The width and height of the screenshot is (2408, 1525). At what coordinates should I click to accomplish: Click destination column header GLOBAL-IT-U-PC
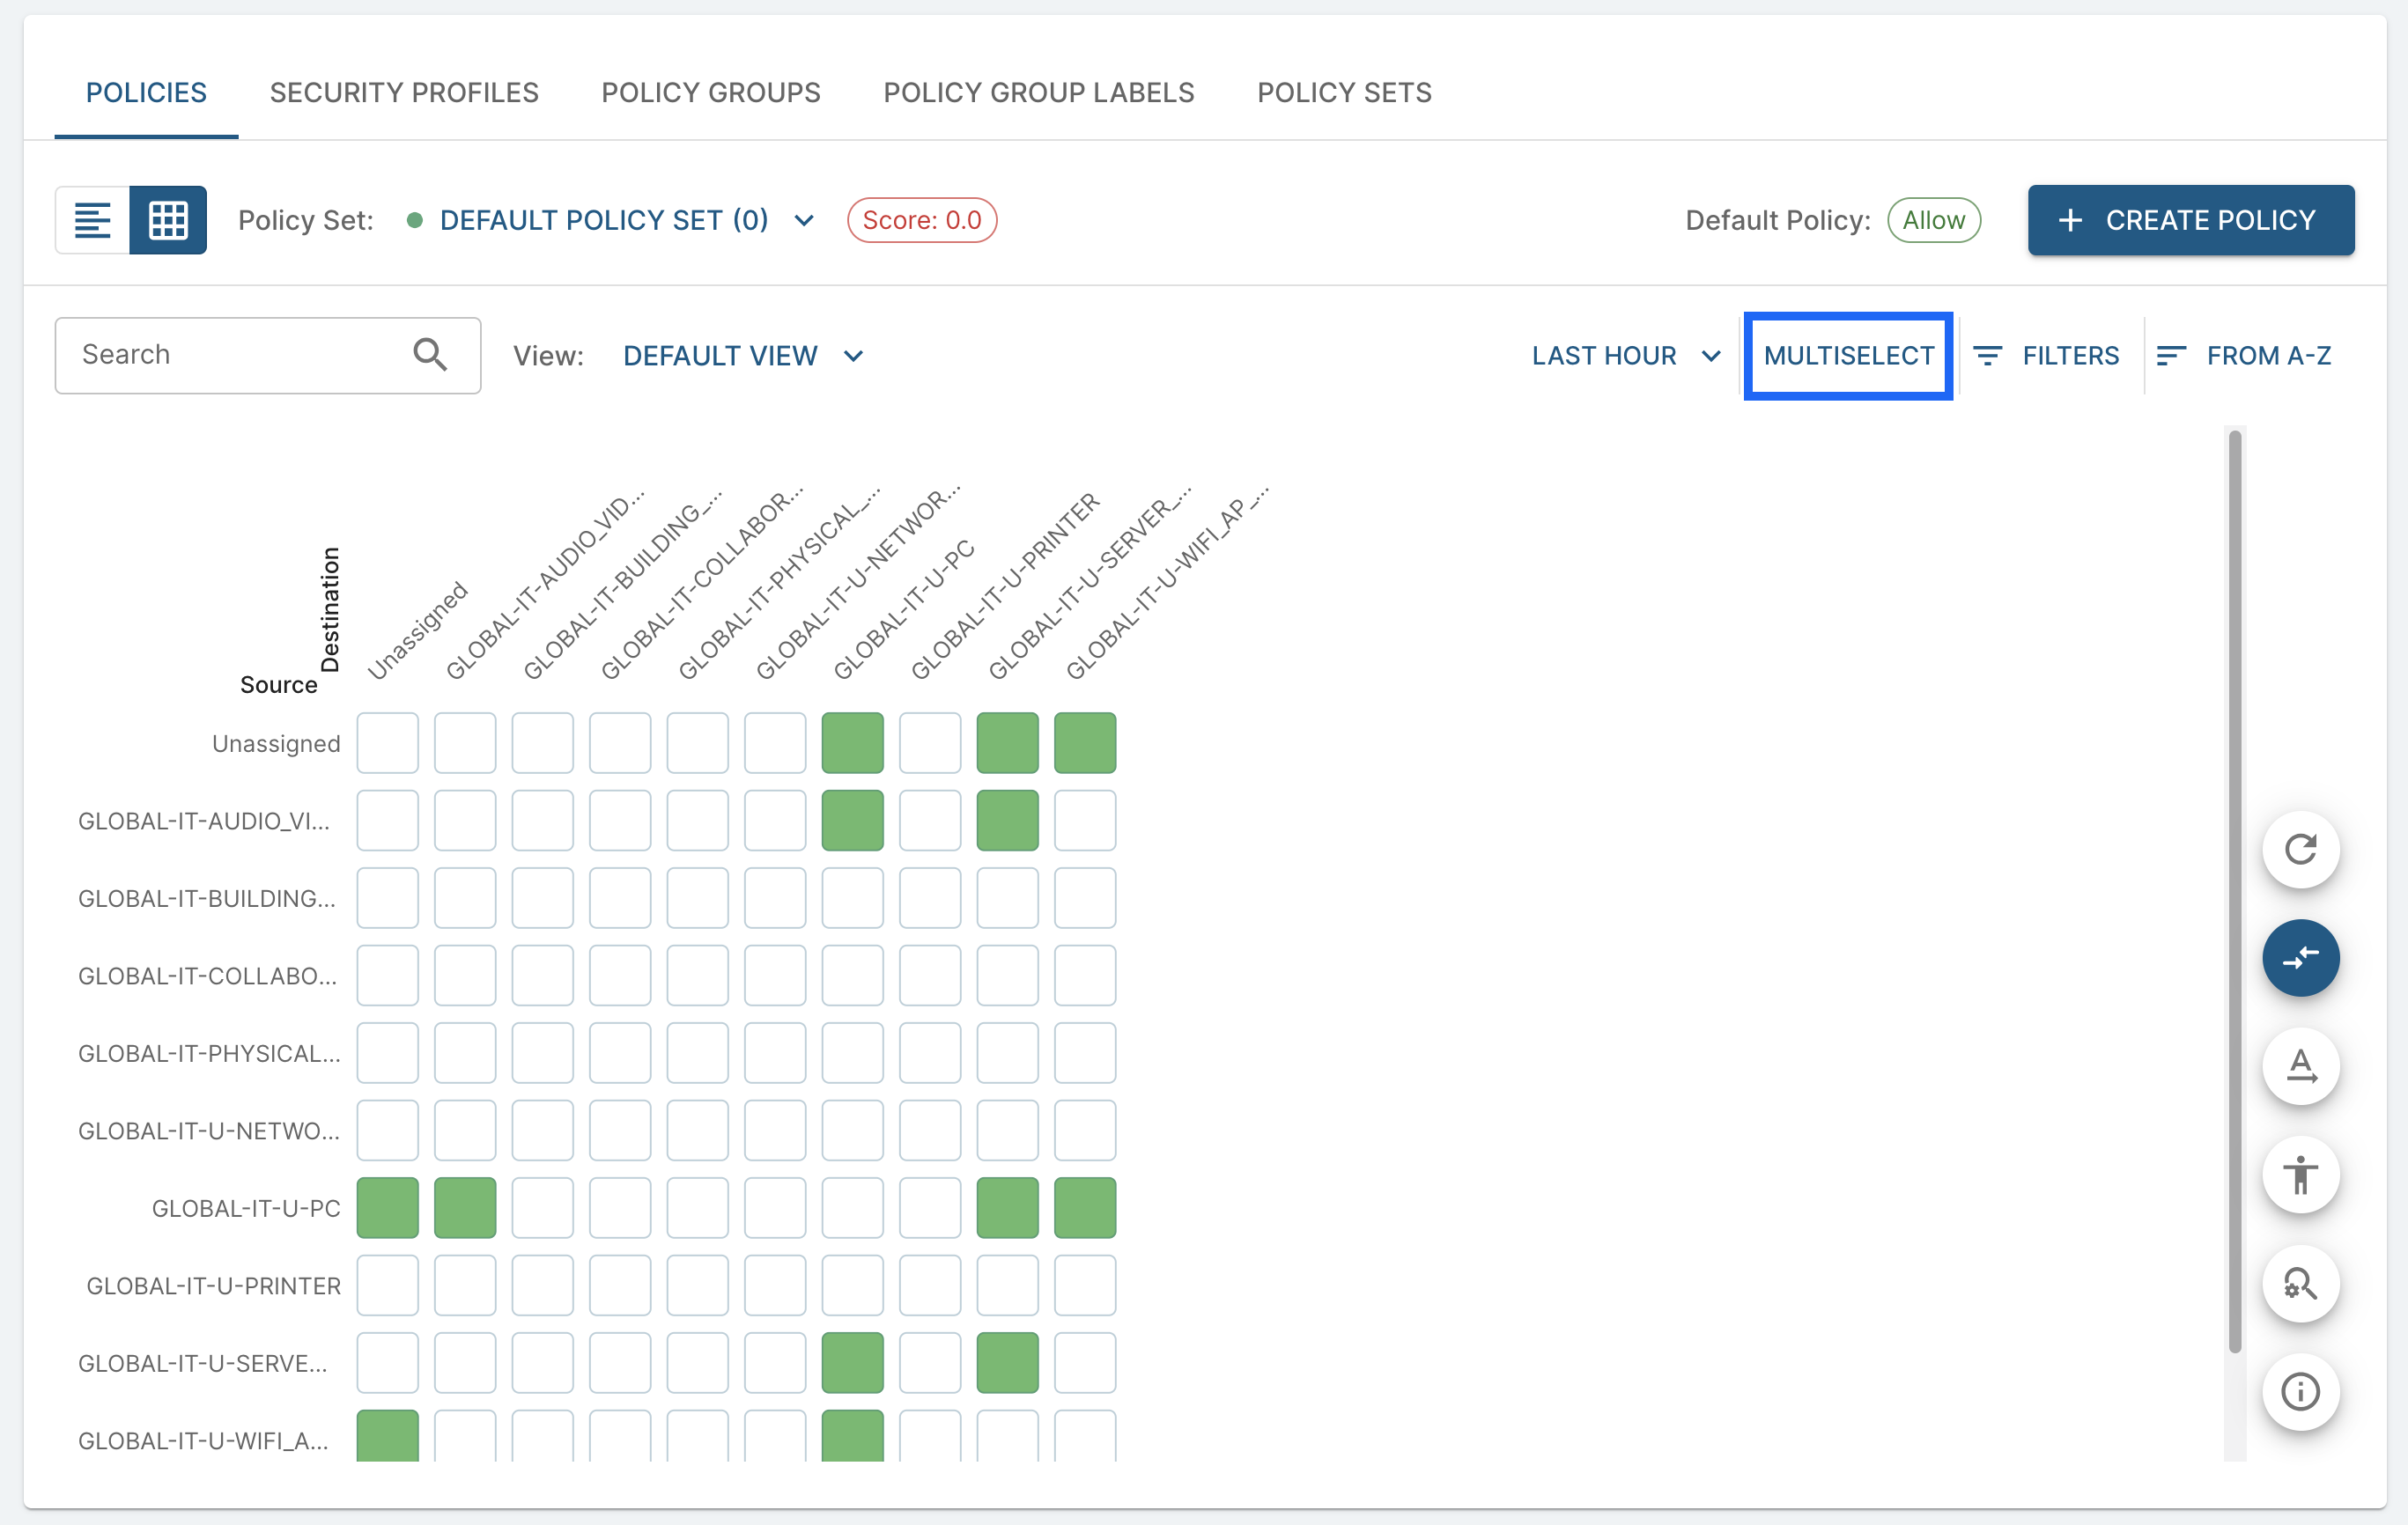tap(903, 609)
